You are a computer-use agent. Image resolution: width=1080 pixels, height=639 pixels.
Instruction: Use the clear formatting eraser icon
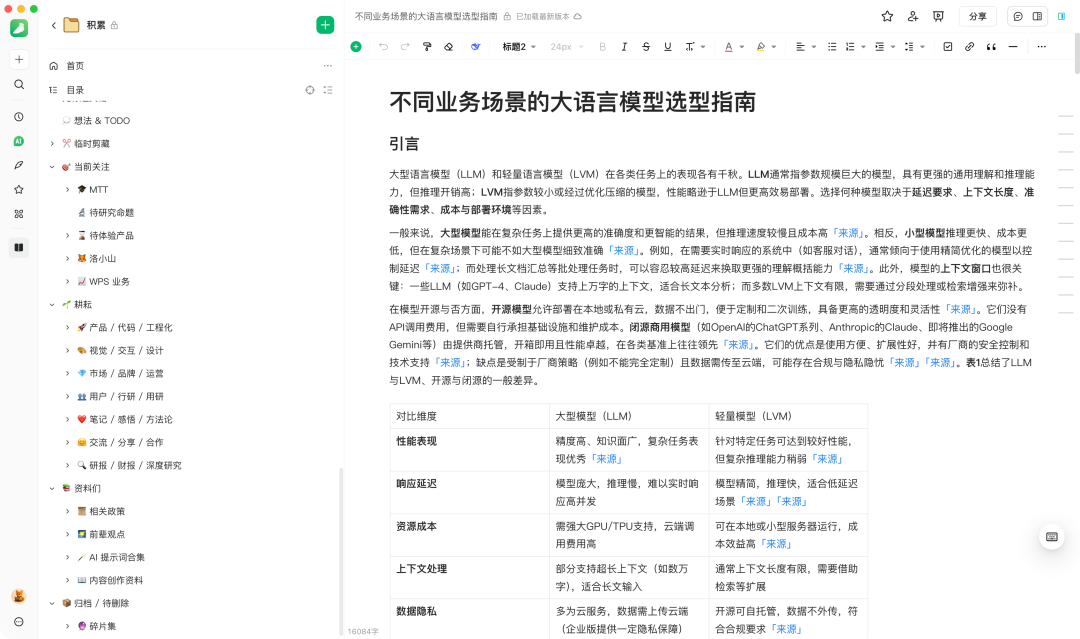point(446,46)
